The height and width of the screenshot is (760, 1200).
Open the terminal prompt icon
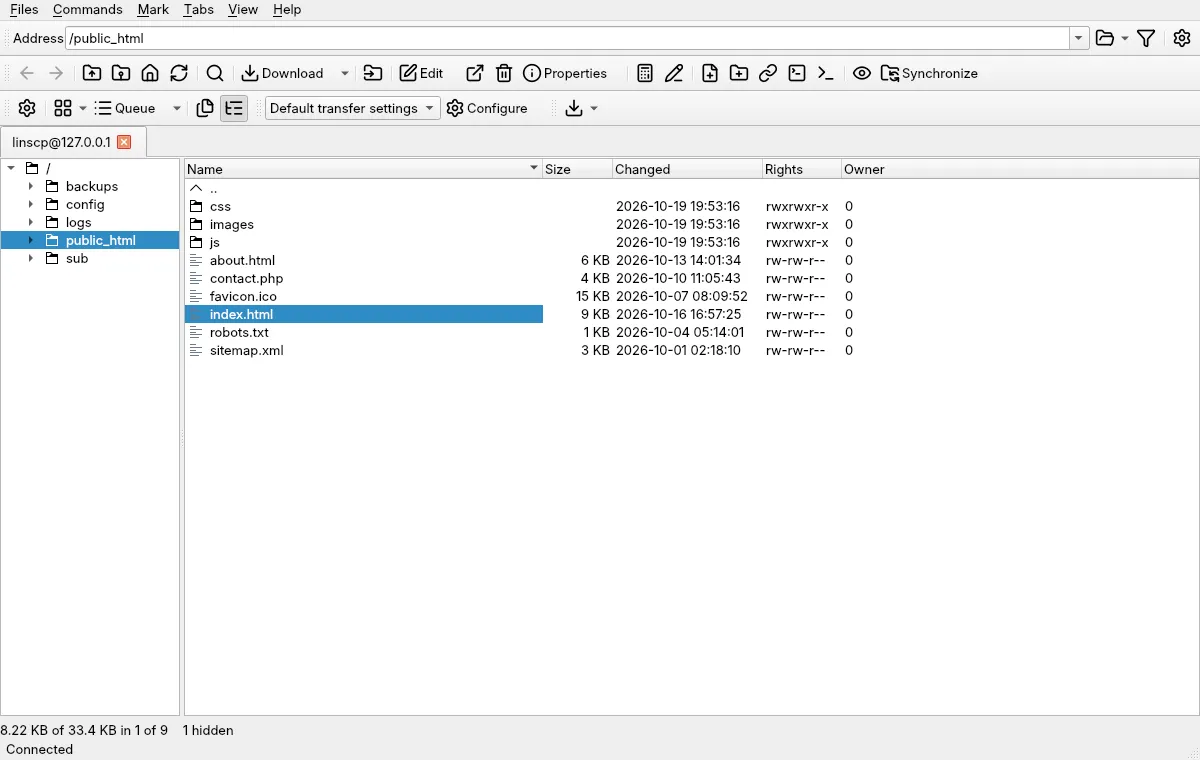[826, 73]
